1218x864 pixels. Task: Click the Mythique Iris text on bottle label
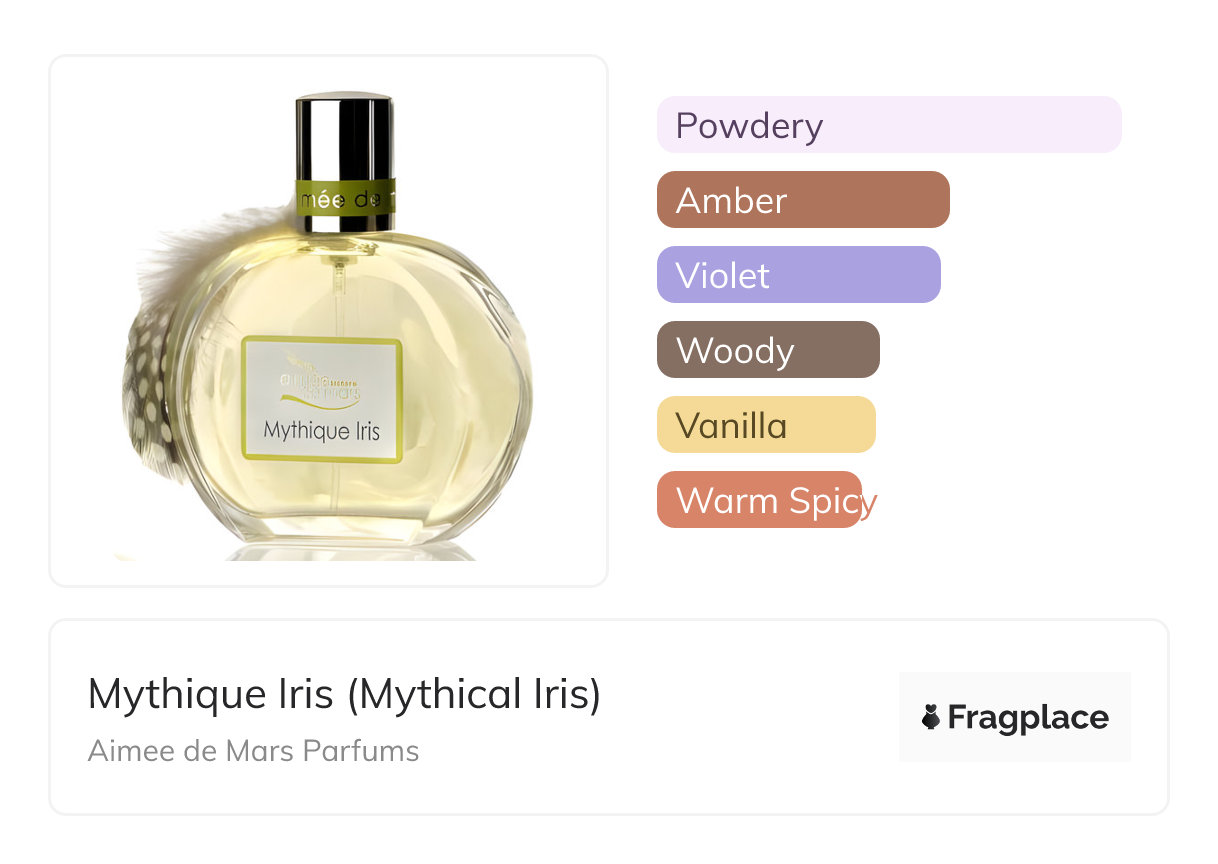pos(322,431)
